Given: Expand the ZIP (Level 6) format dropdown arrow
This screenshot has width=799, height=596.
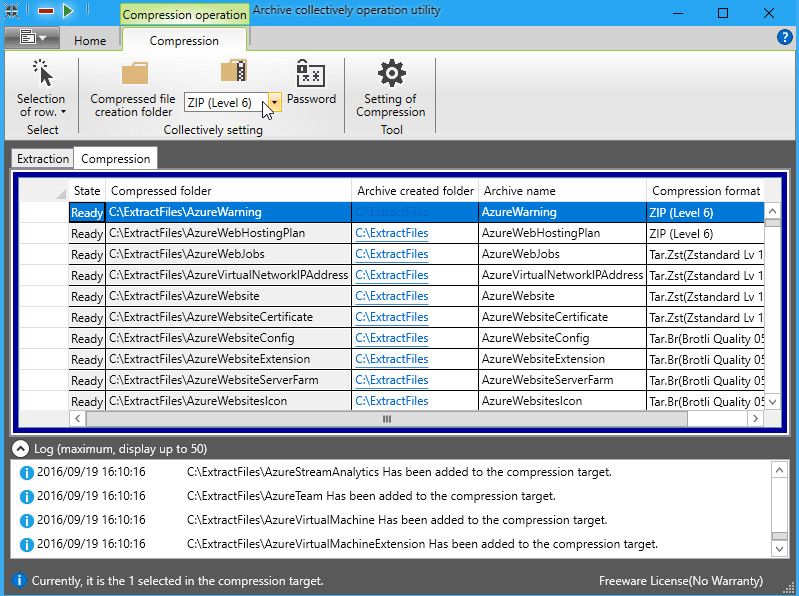Looking at the screenshot, I should point(274,102).
